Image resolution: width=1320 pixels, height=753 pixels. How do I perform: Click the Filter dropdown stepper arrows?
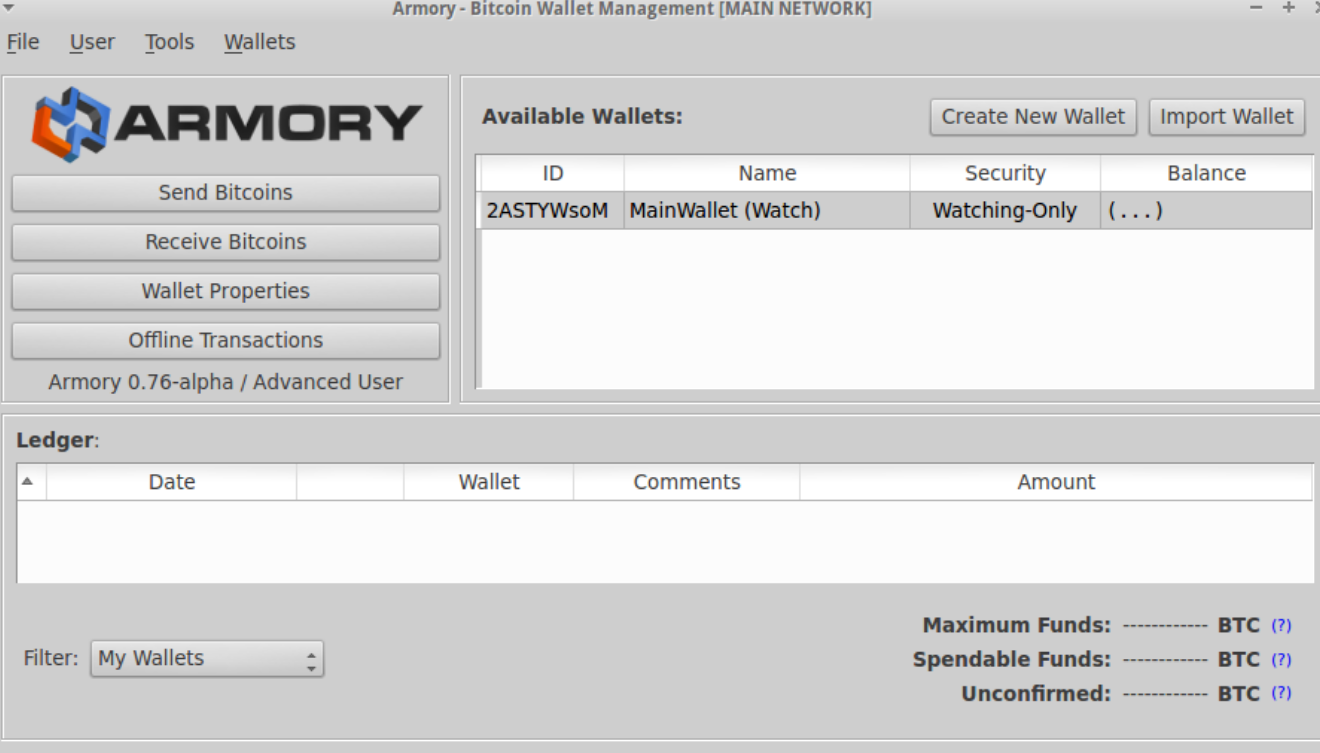click(310, 659)
